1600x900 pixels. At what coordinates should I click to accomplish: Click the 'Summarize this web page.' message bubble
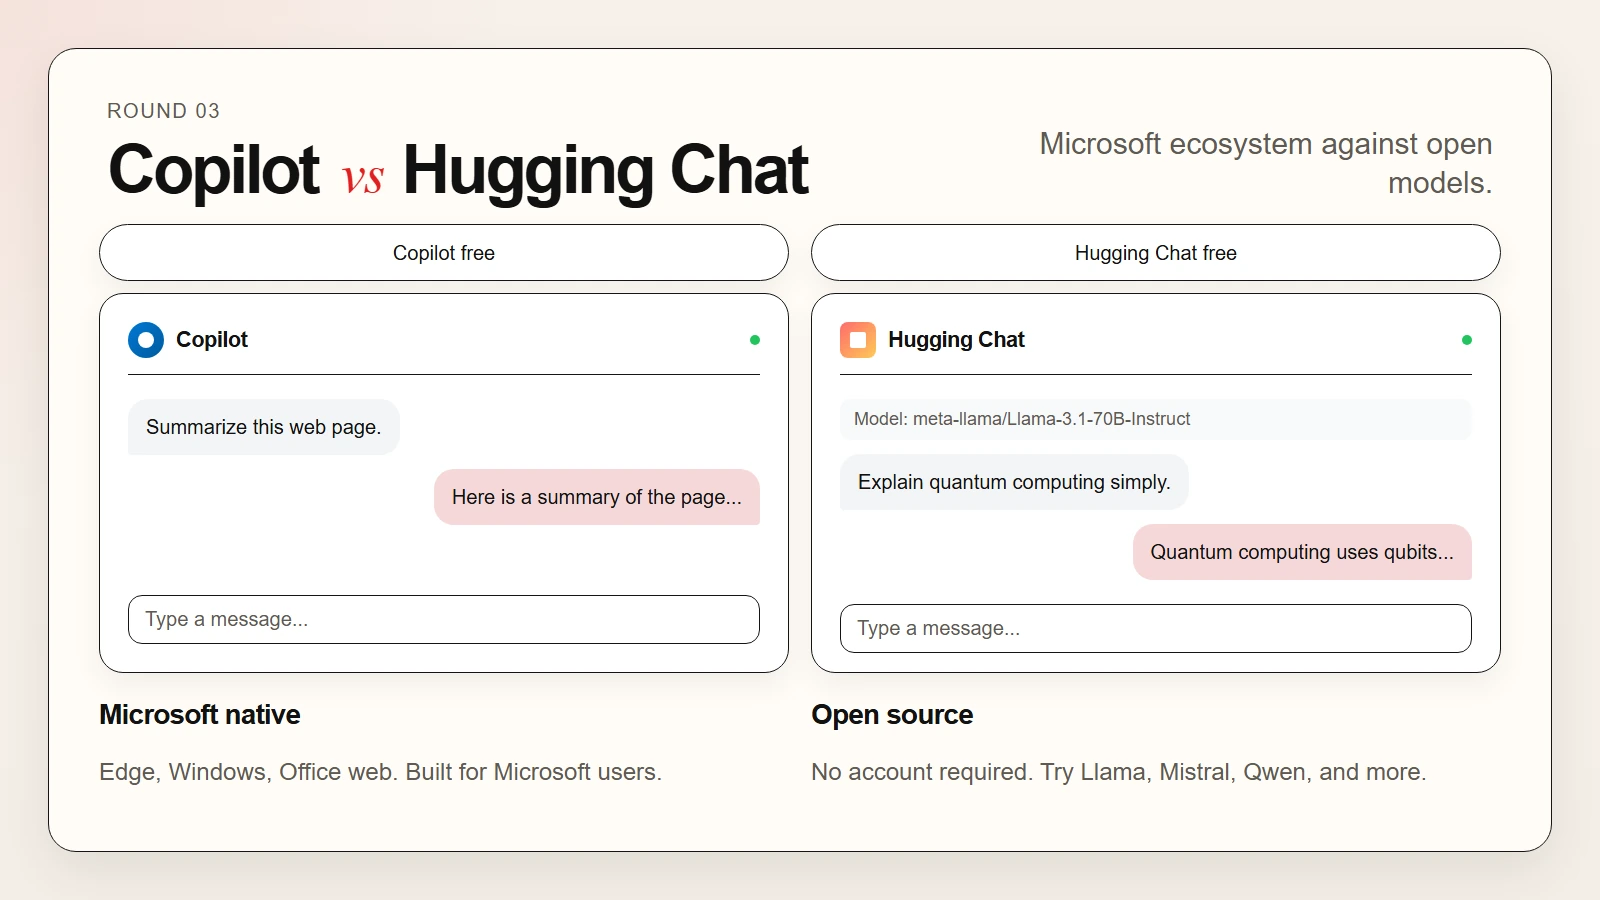coord(264,427)
